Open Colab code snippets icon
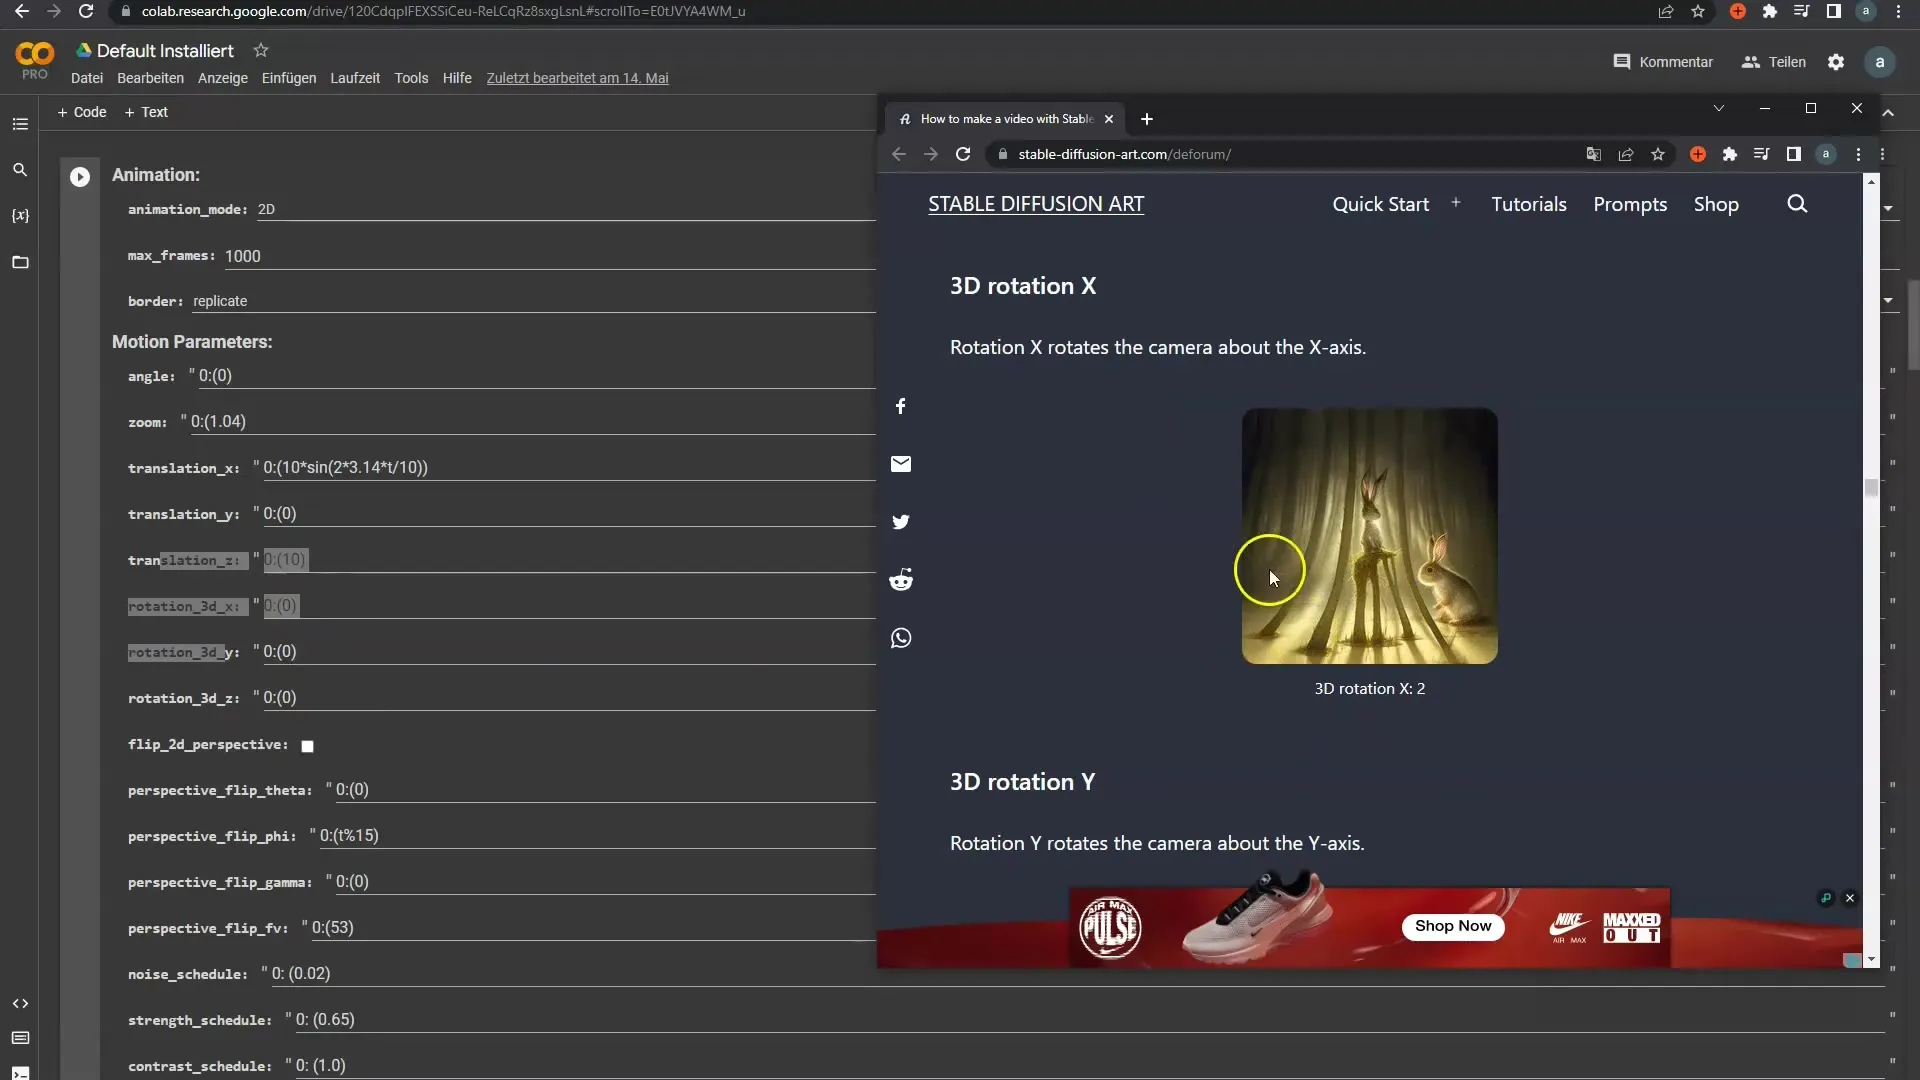The width and height of the screenshot is (1920, 1080). 20,1003
